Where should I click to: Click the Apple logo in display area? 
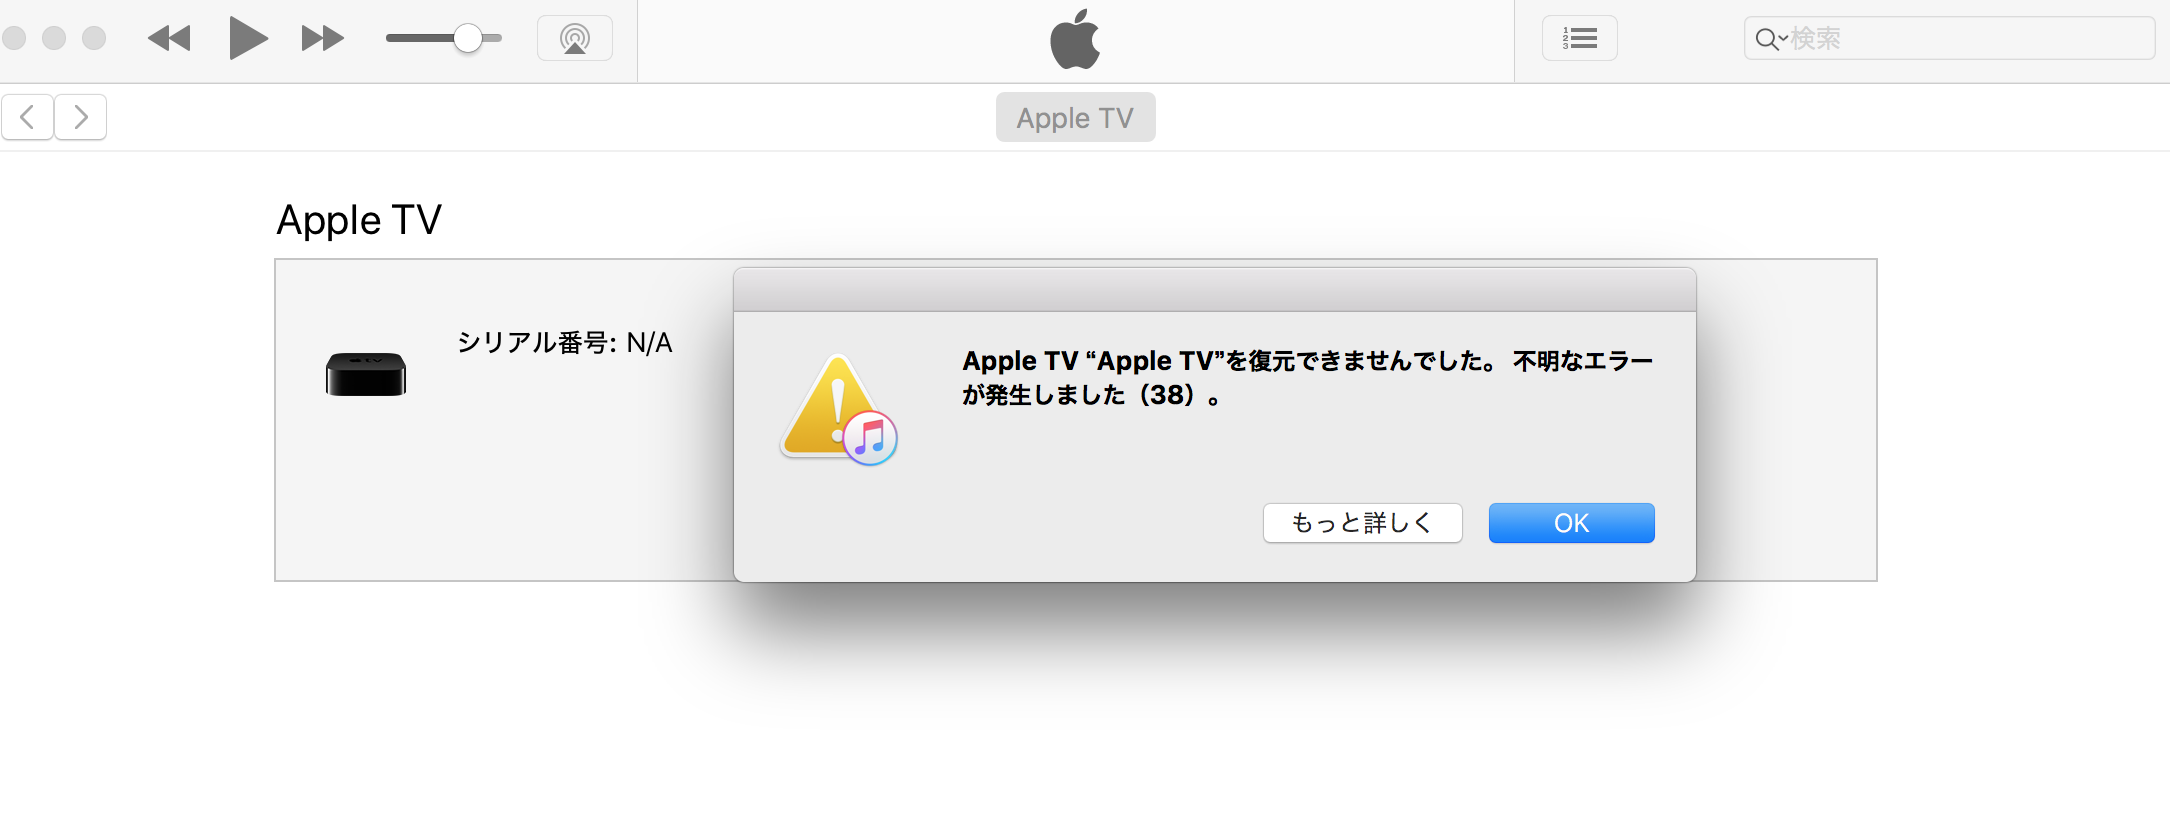click(1075, 39)
